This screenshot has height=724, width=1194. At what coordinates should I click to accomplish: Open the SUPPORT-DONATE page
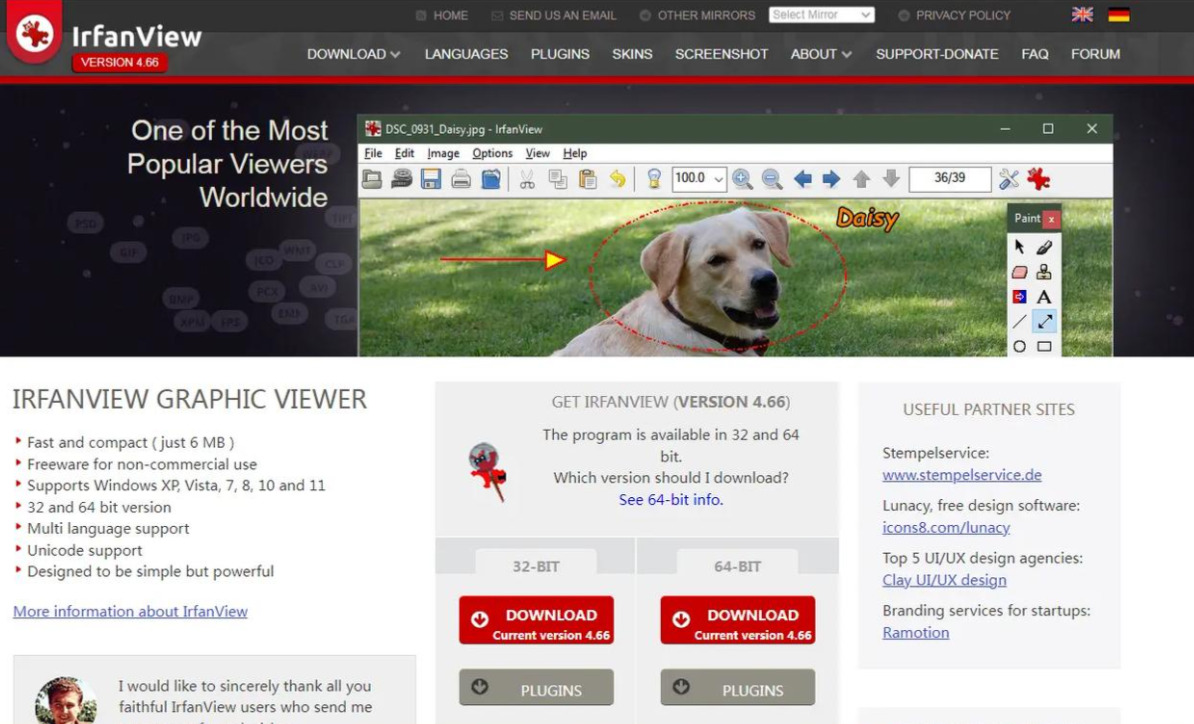point(937,54)
